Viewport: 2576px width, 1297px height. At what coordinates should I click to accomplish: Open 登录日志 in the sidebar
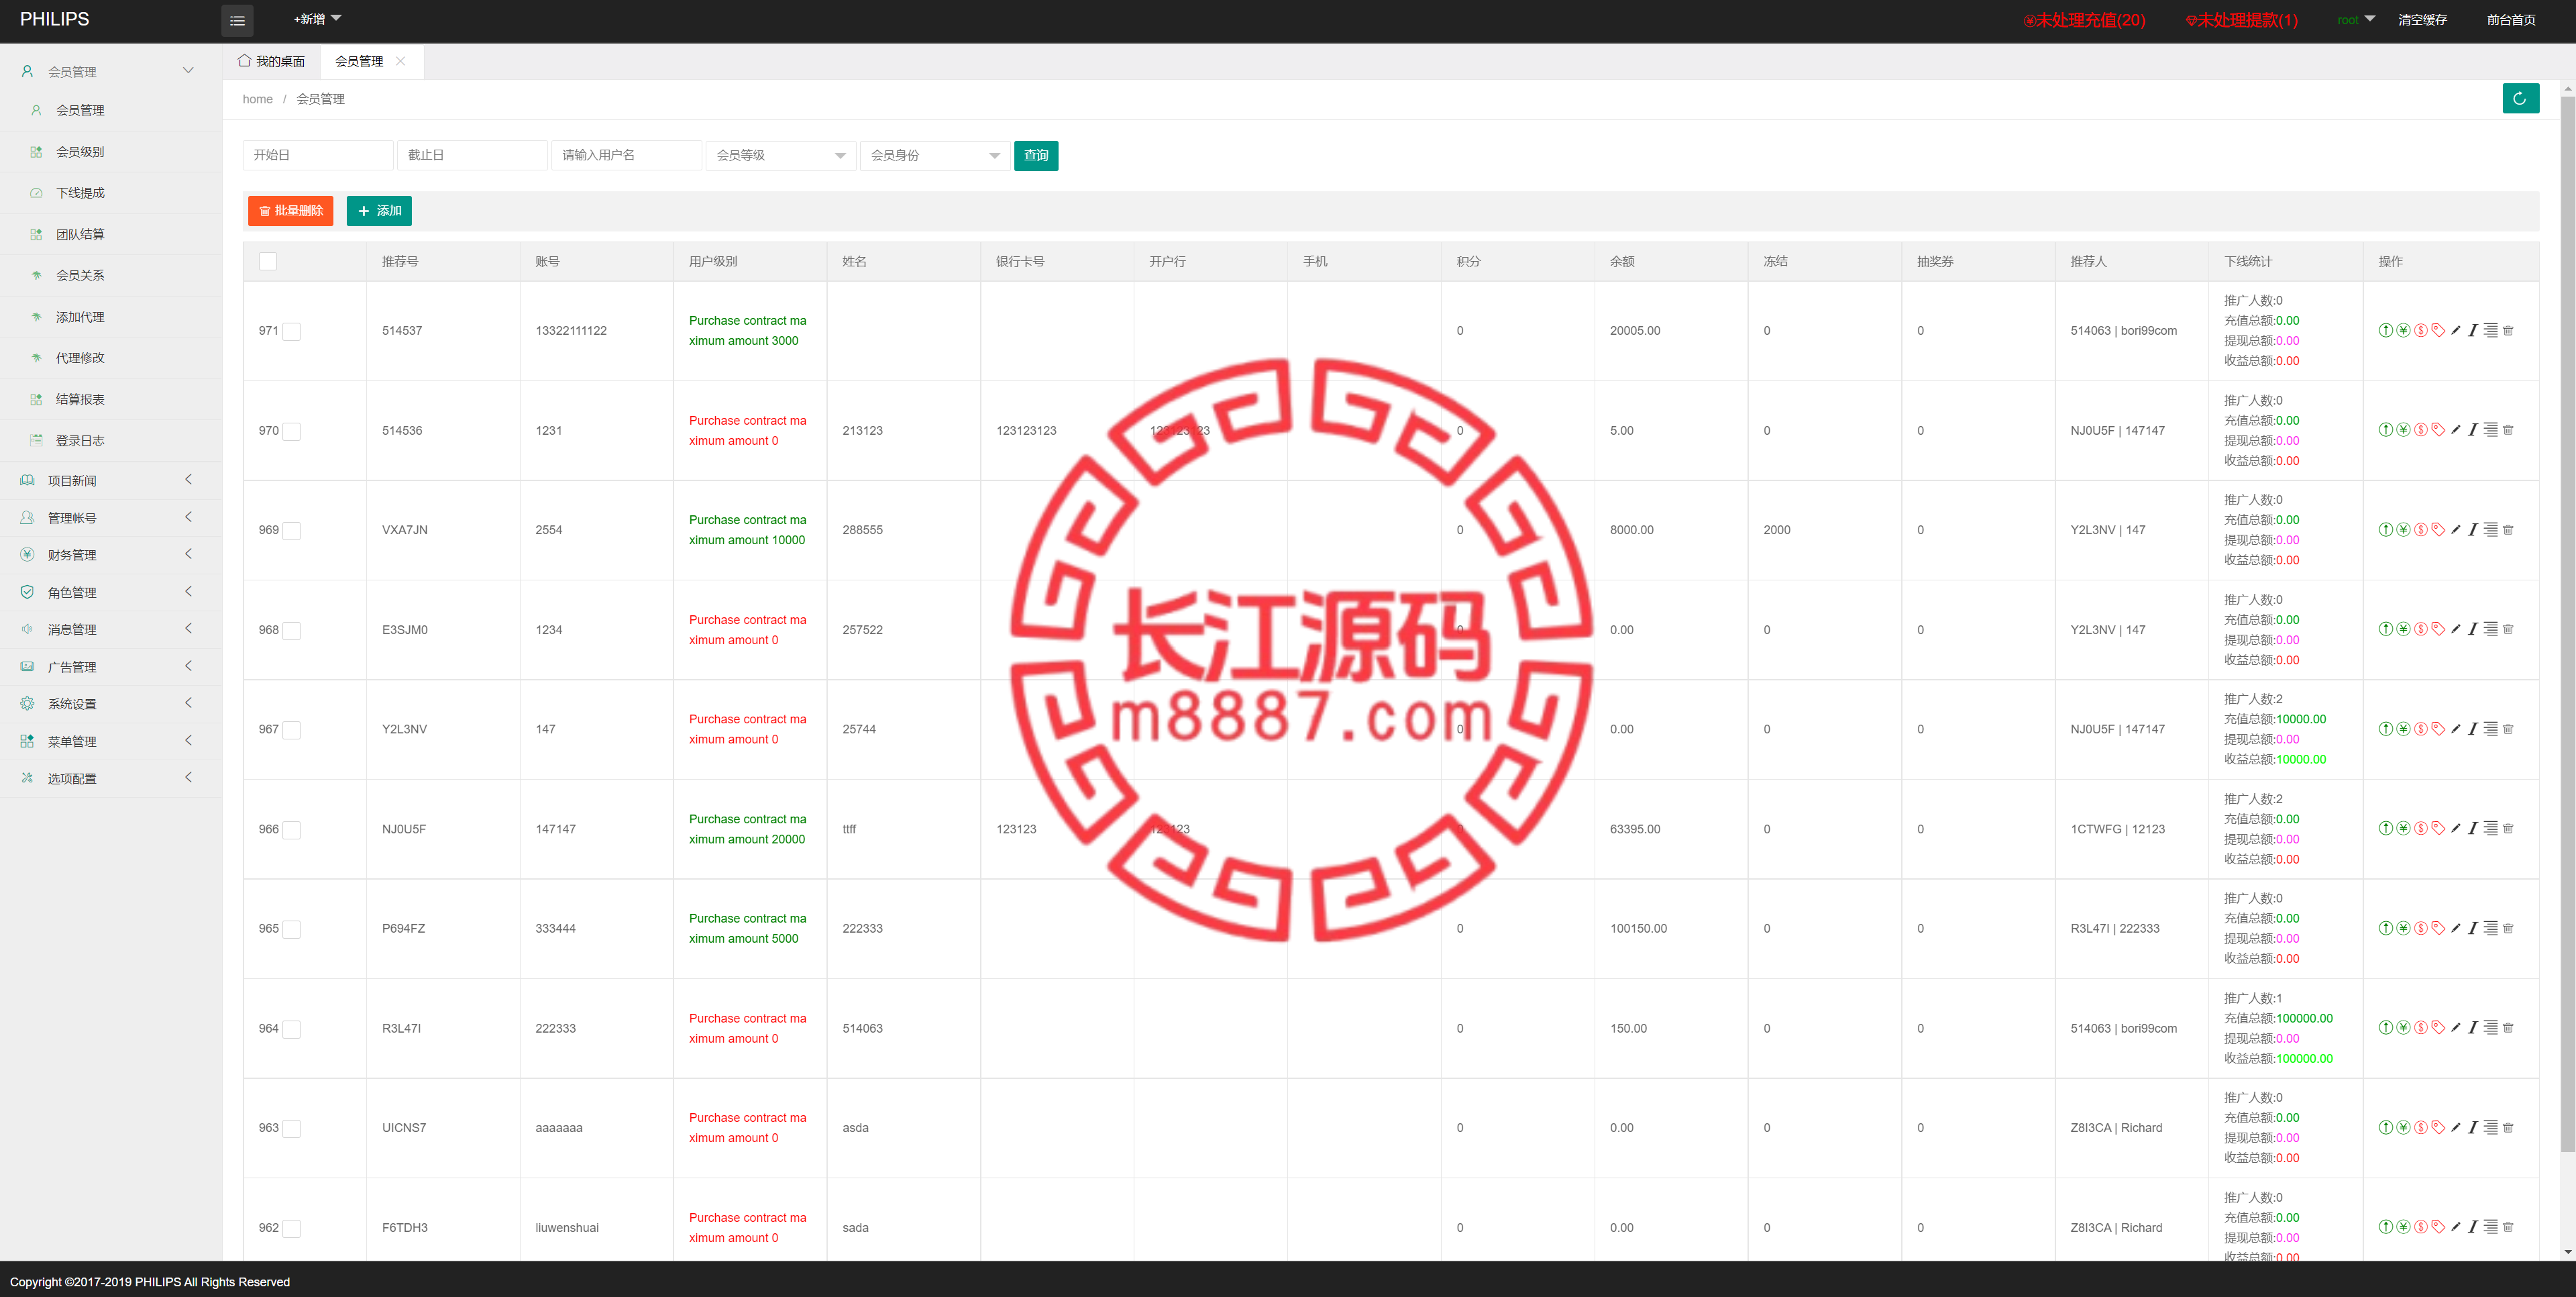tap(111, 440)
